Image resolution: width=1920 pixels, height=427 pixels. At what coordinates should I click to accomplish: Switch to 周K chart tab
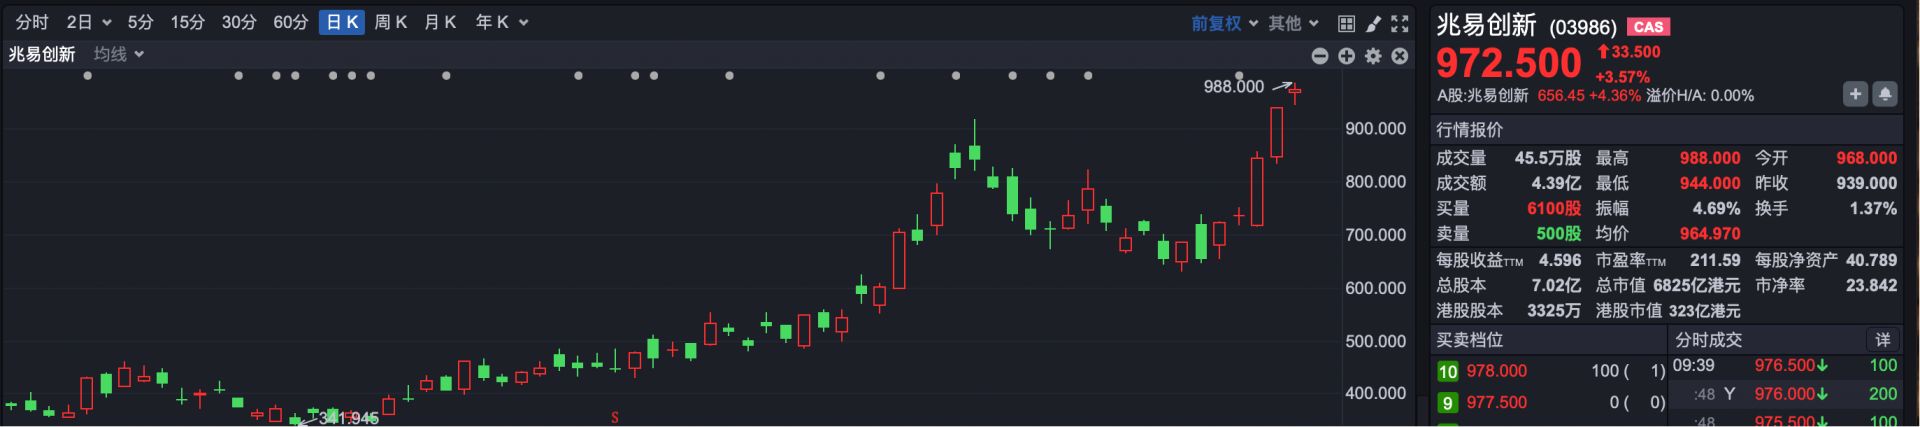[390, 22]
